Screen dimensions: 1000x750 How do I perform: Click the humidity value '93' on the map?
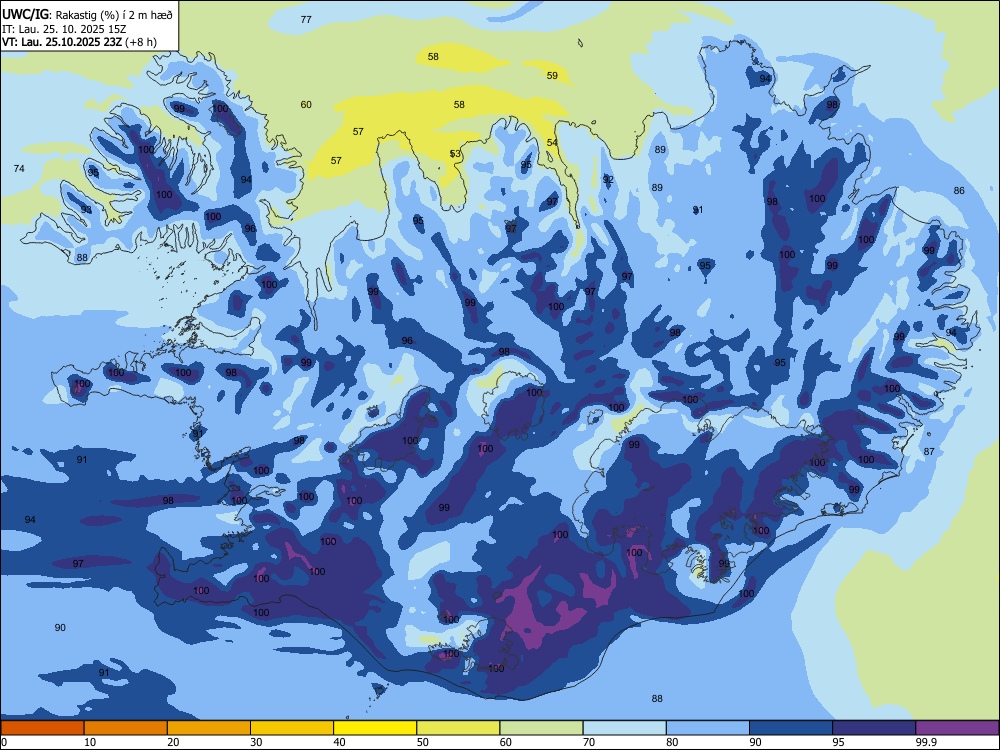tap(86, 210)
